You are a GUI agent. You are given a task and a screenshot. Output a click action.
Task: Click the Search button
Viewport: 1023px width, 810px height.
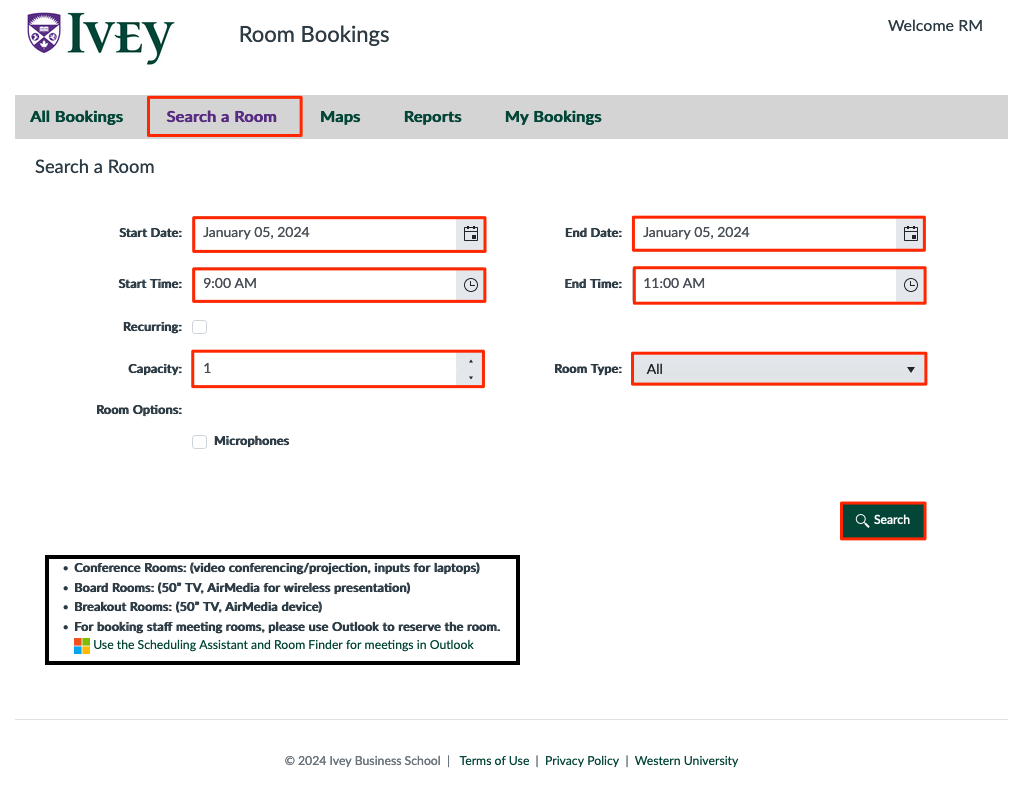[x=883, y=520]
